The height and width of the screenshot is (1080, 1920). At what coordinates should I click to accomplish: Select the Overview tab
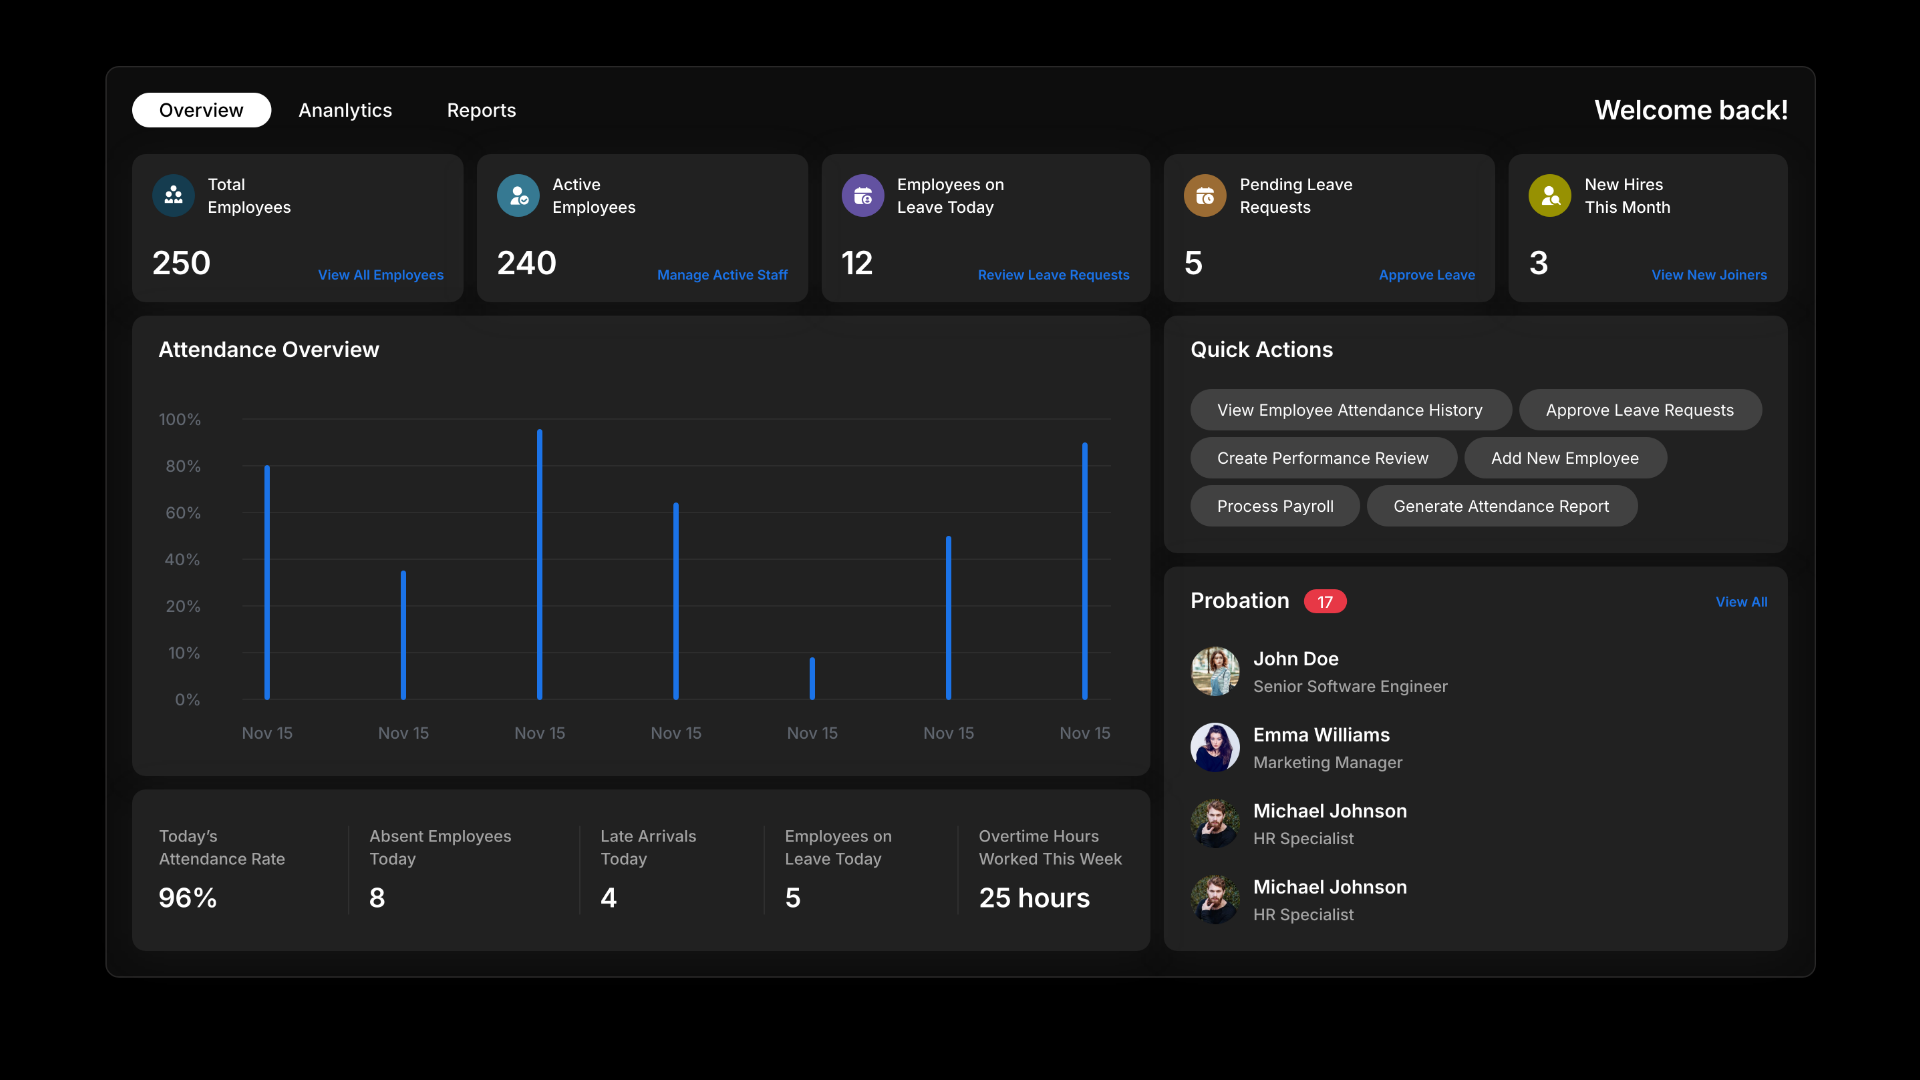(201, 110)
